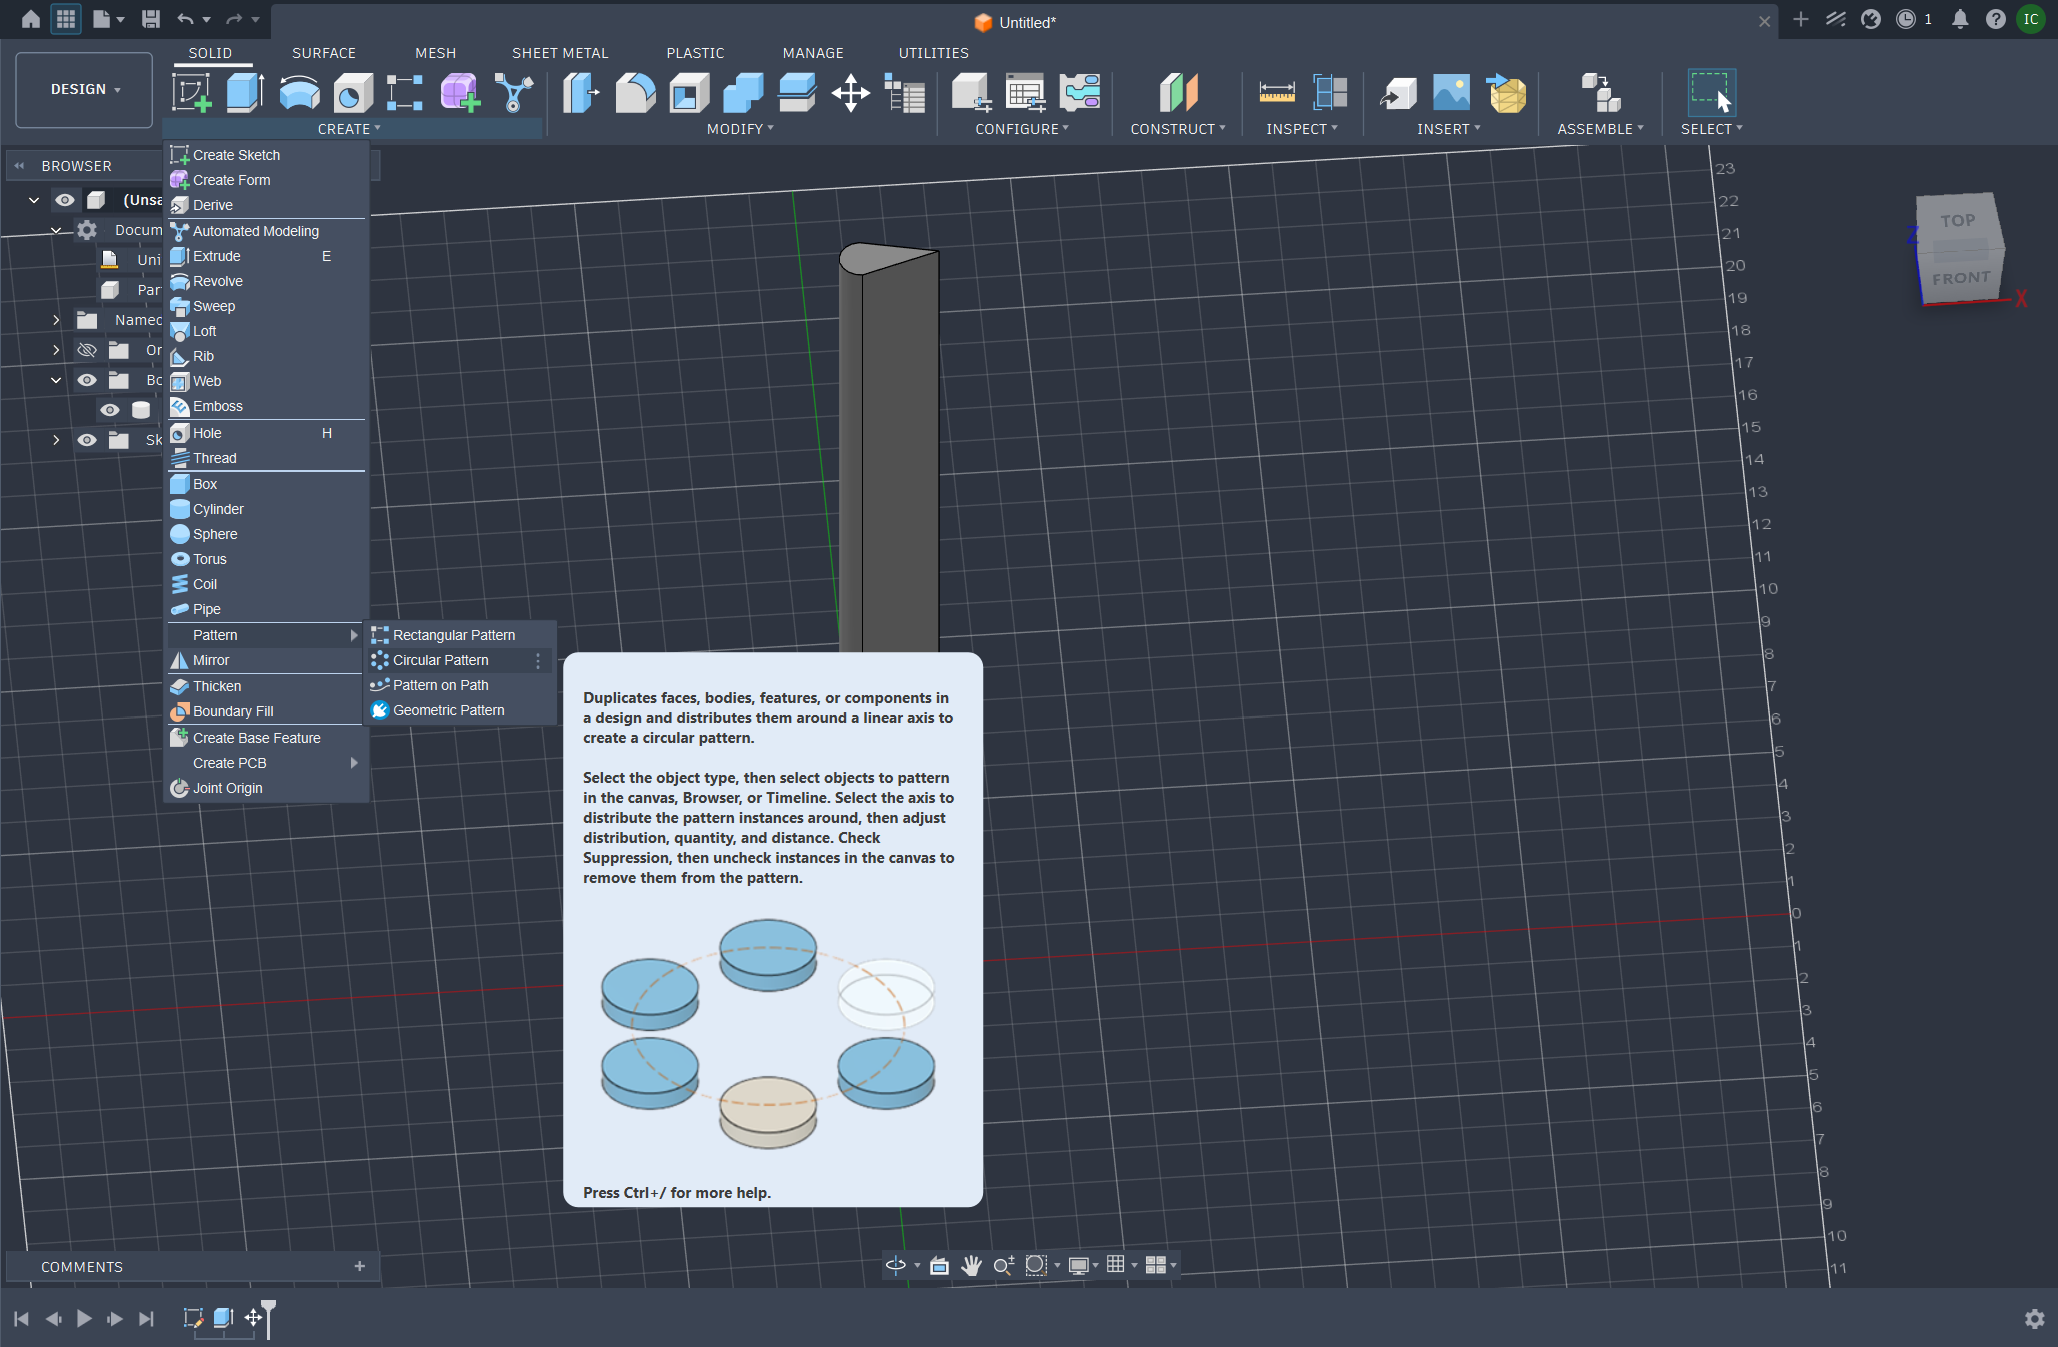
Task: Select the Fillet tool icon
Action: coord(635,92)
